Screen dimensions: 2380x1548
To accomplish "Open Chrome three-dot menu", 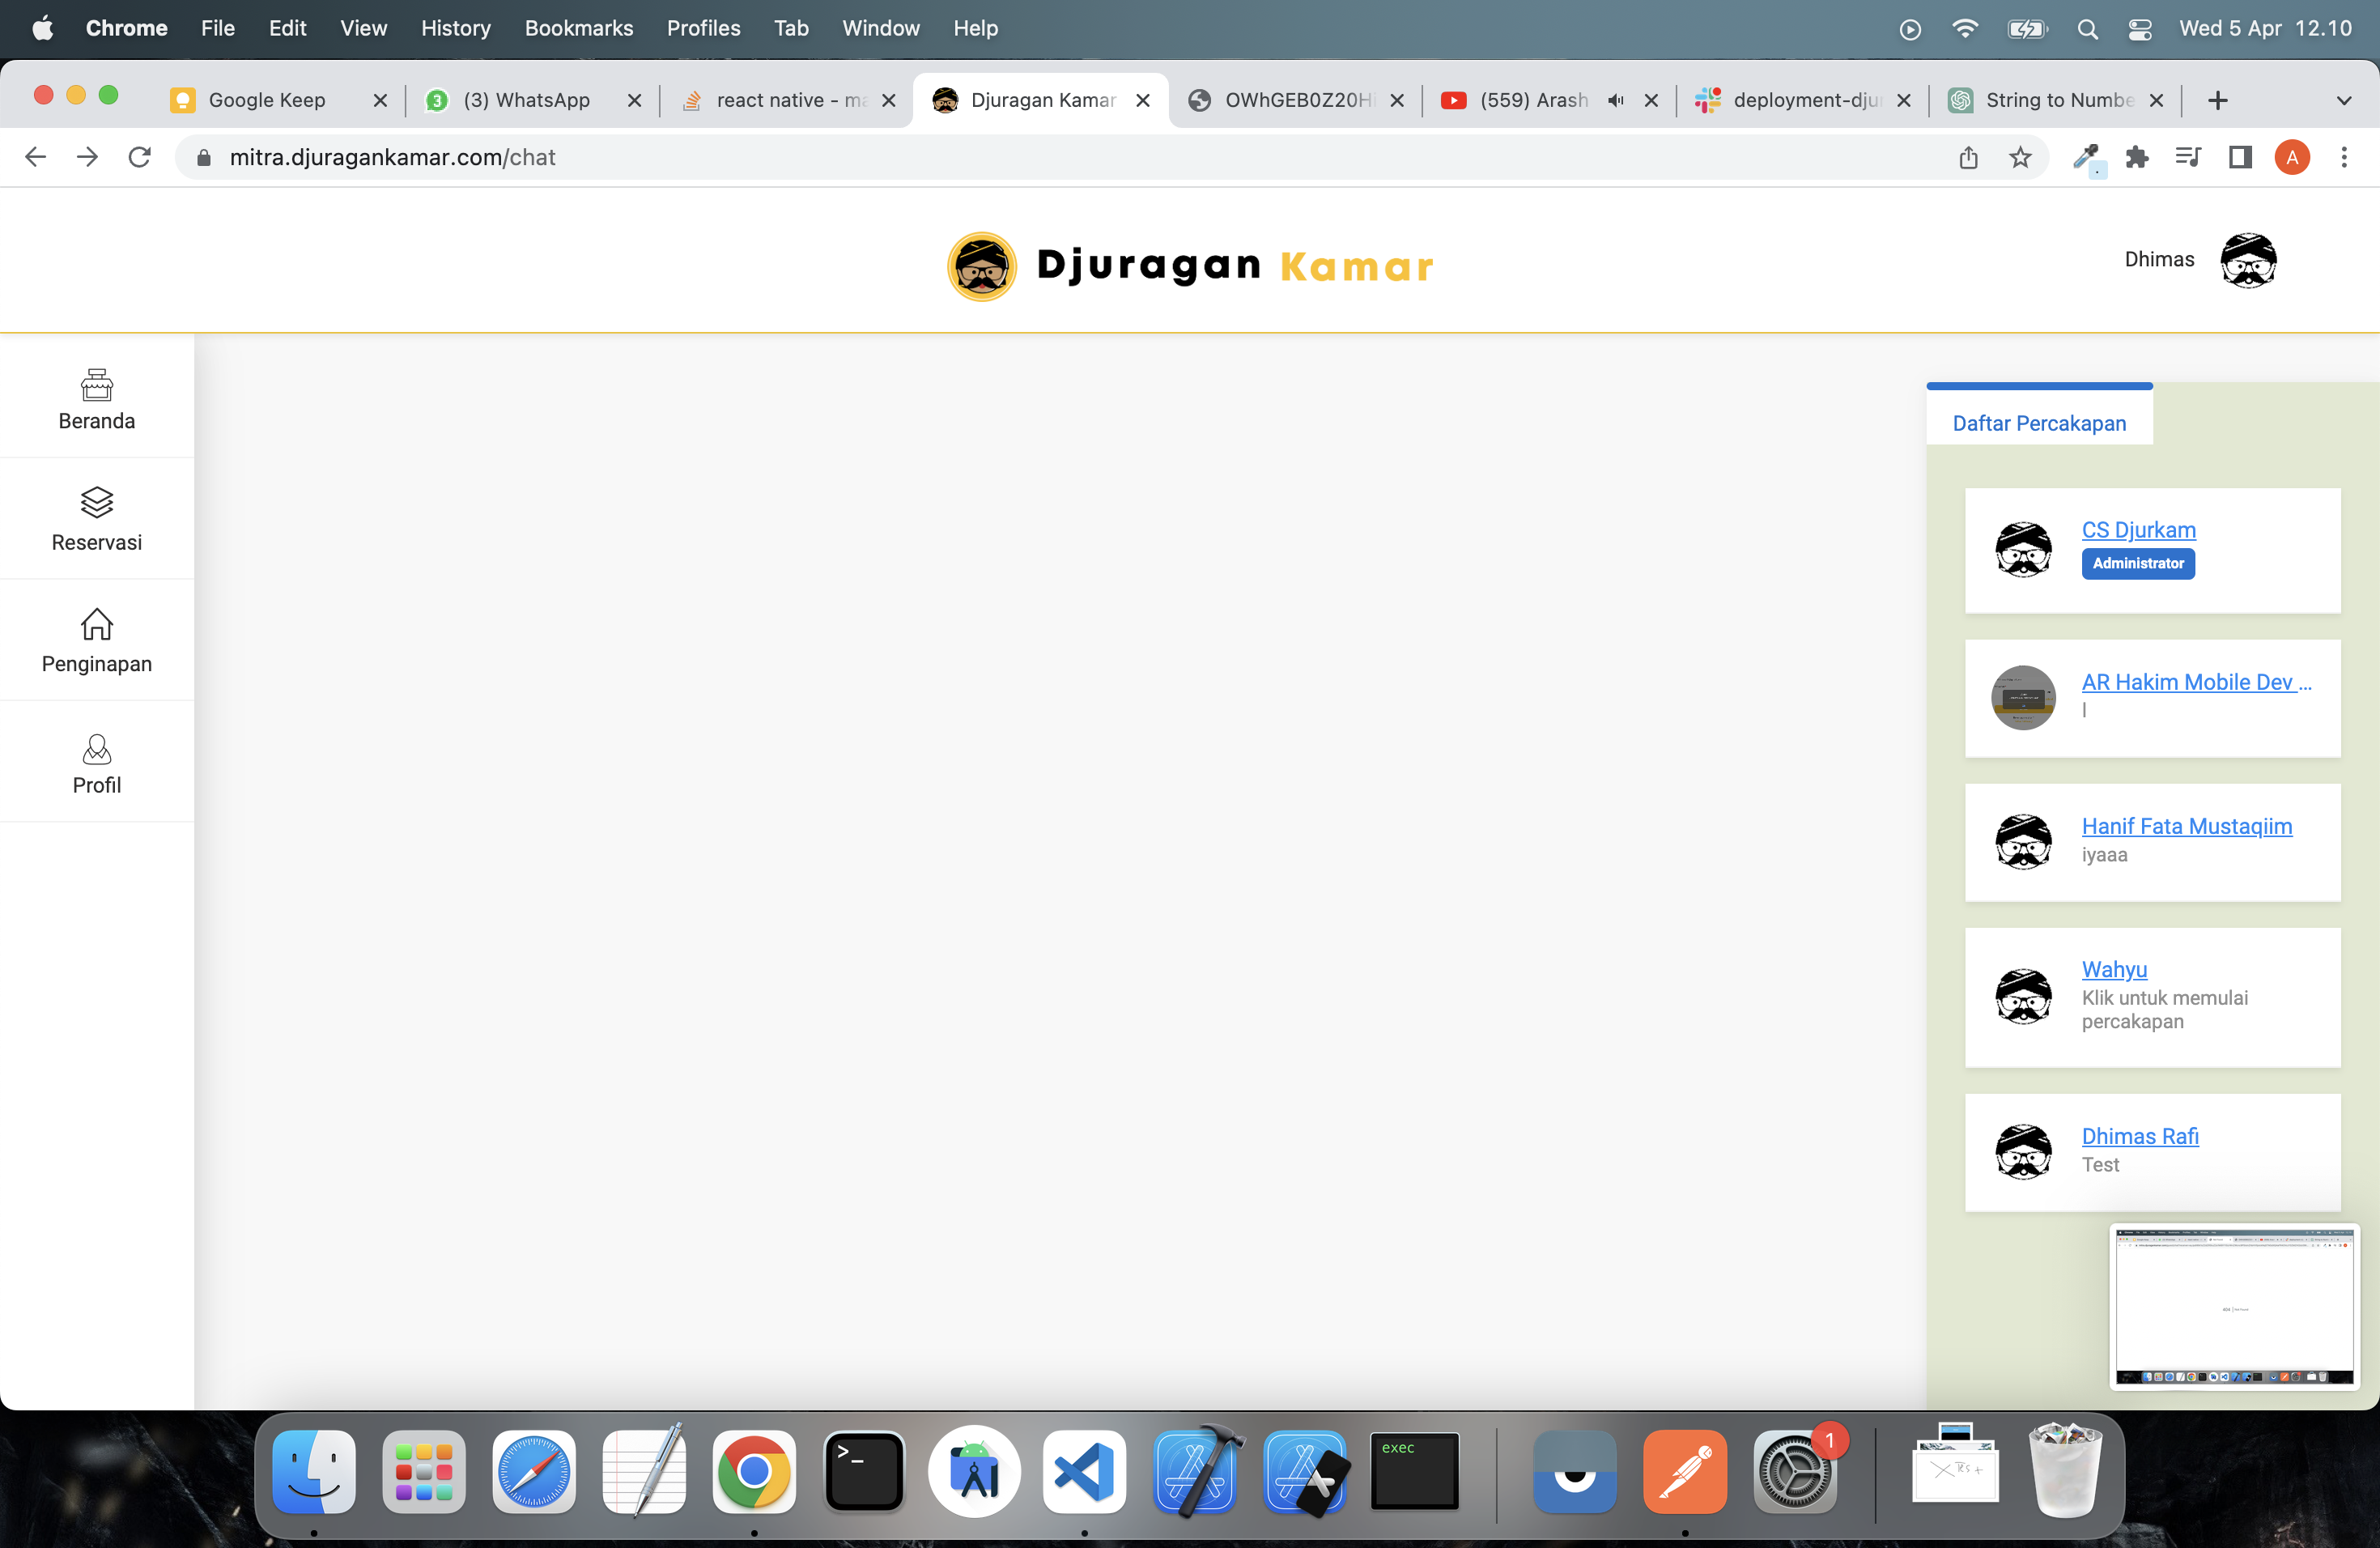I will (2343, 158).
